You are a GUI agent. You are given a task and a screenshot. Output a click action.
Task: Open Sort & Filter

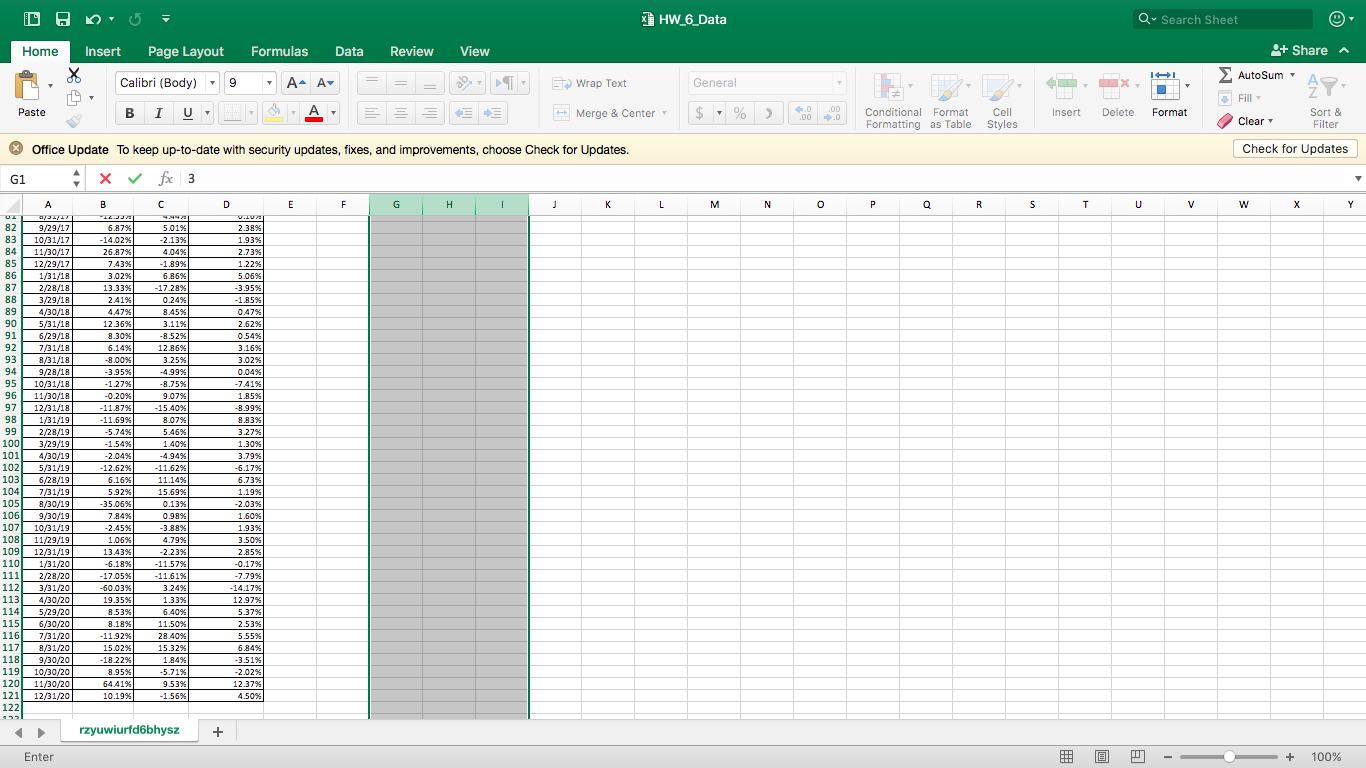[1326, 102]
